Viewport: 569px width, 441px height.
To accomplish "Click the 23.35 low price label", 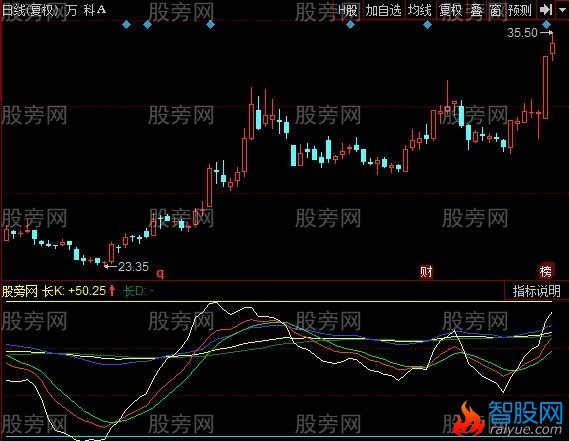I will pos(134,267).
